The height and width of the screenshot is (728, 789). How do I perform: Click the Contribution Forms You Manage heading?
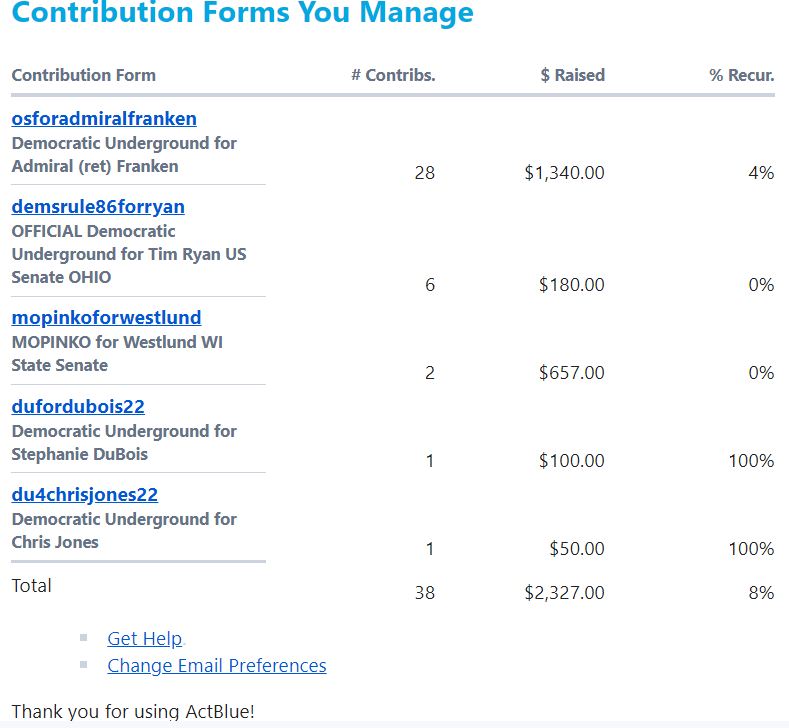243,14
